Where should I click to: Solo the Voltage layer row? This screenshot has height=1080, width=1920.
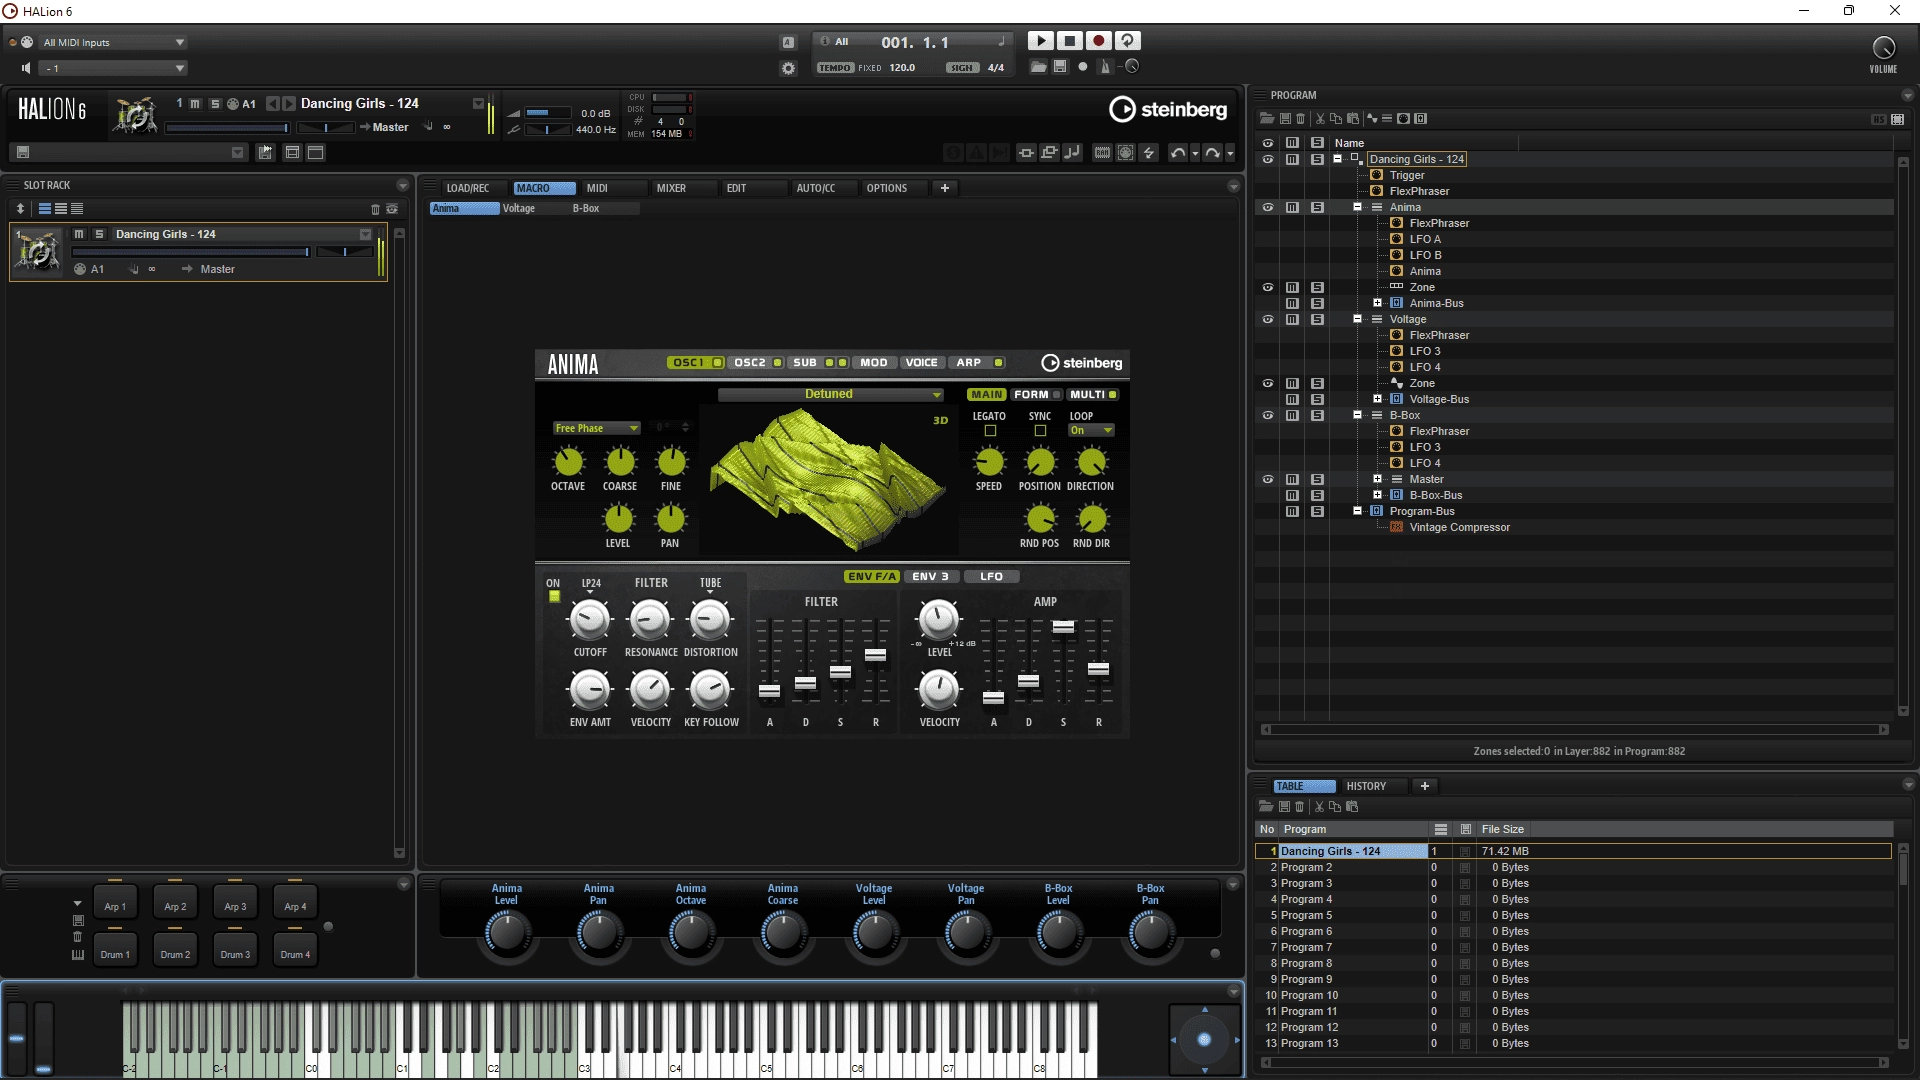(1317, 319)
